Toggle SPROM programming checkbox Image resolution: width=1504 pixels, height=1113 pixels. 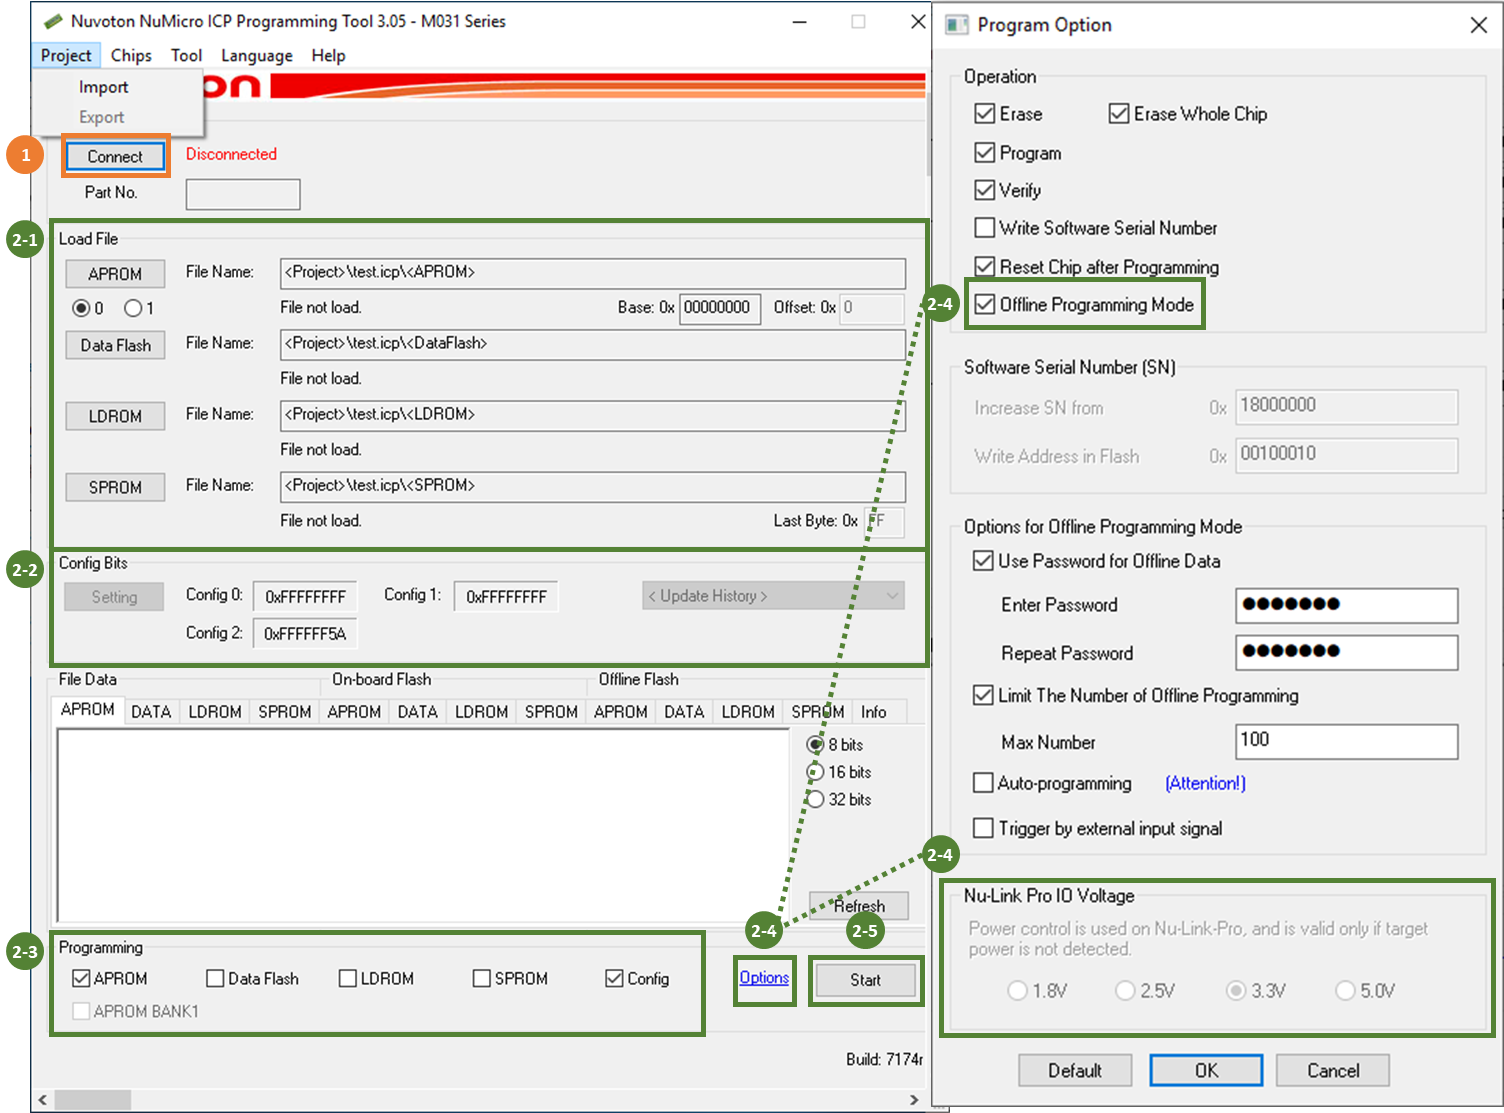(482, 979)
